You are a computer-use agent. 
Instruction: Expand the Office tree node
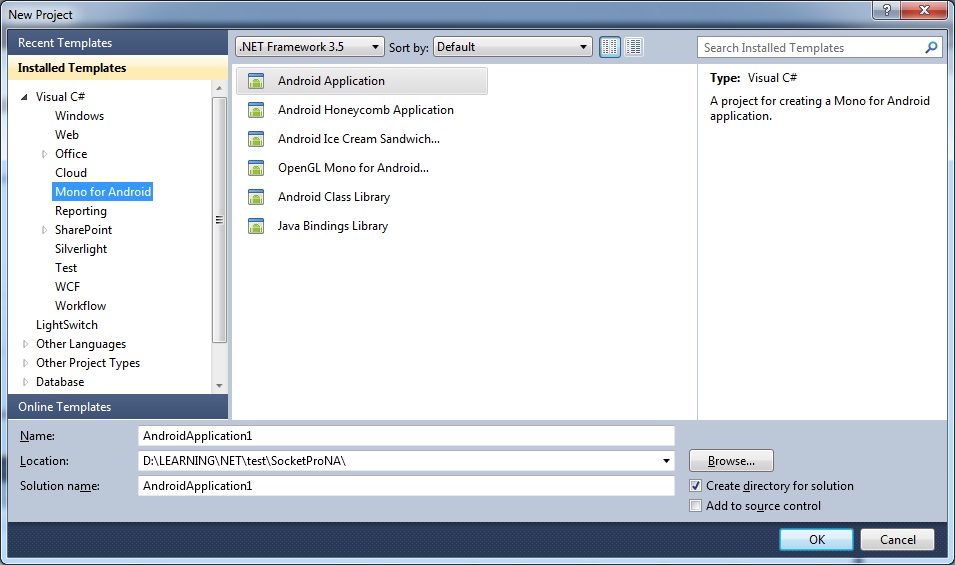click(44, 154)
